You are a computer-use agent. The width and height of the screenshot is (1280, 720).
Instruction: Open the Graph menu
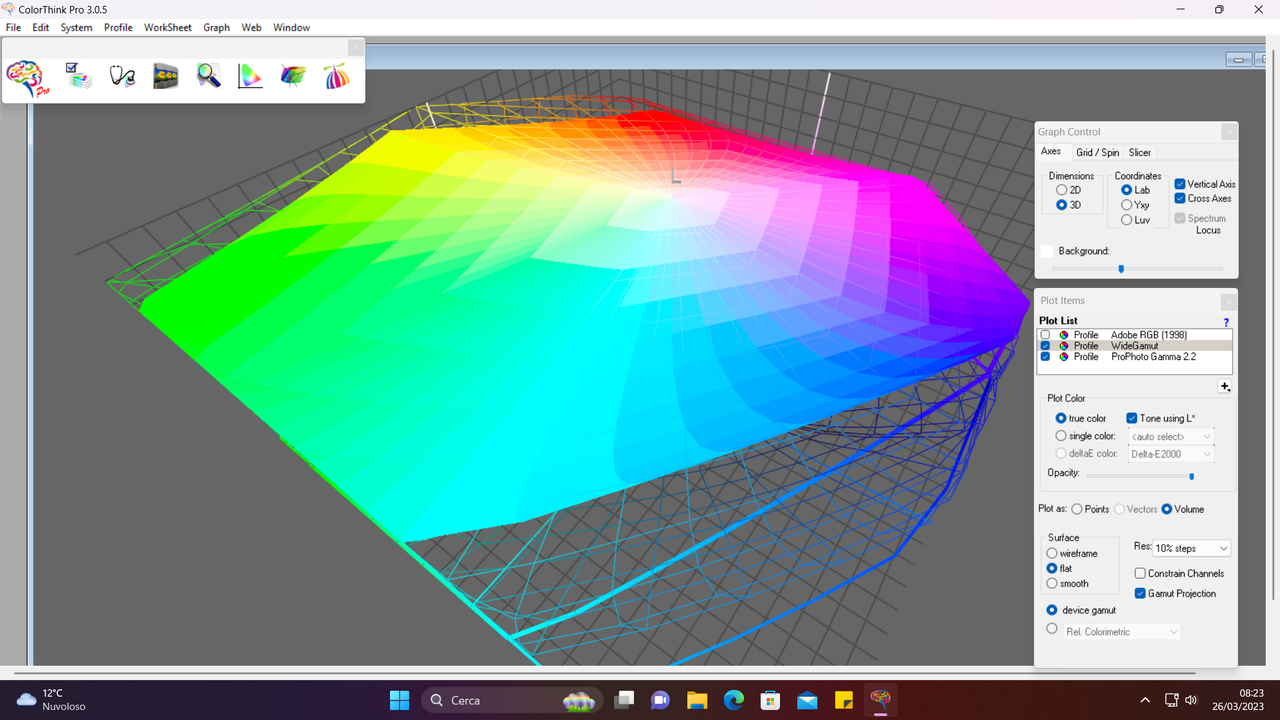coord(216,27)
